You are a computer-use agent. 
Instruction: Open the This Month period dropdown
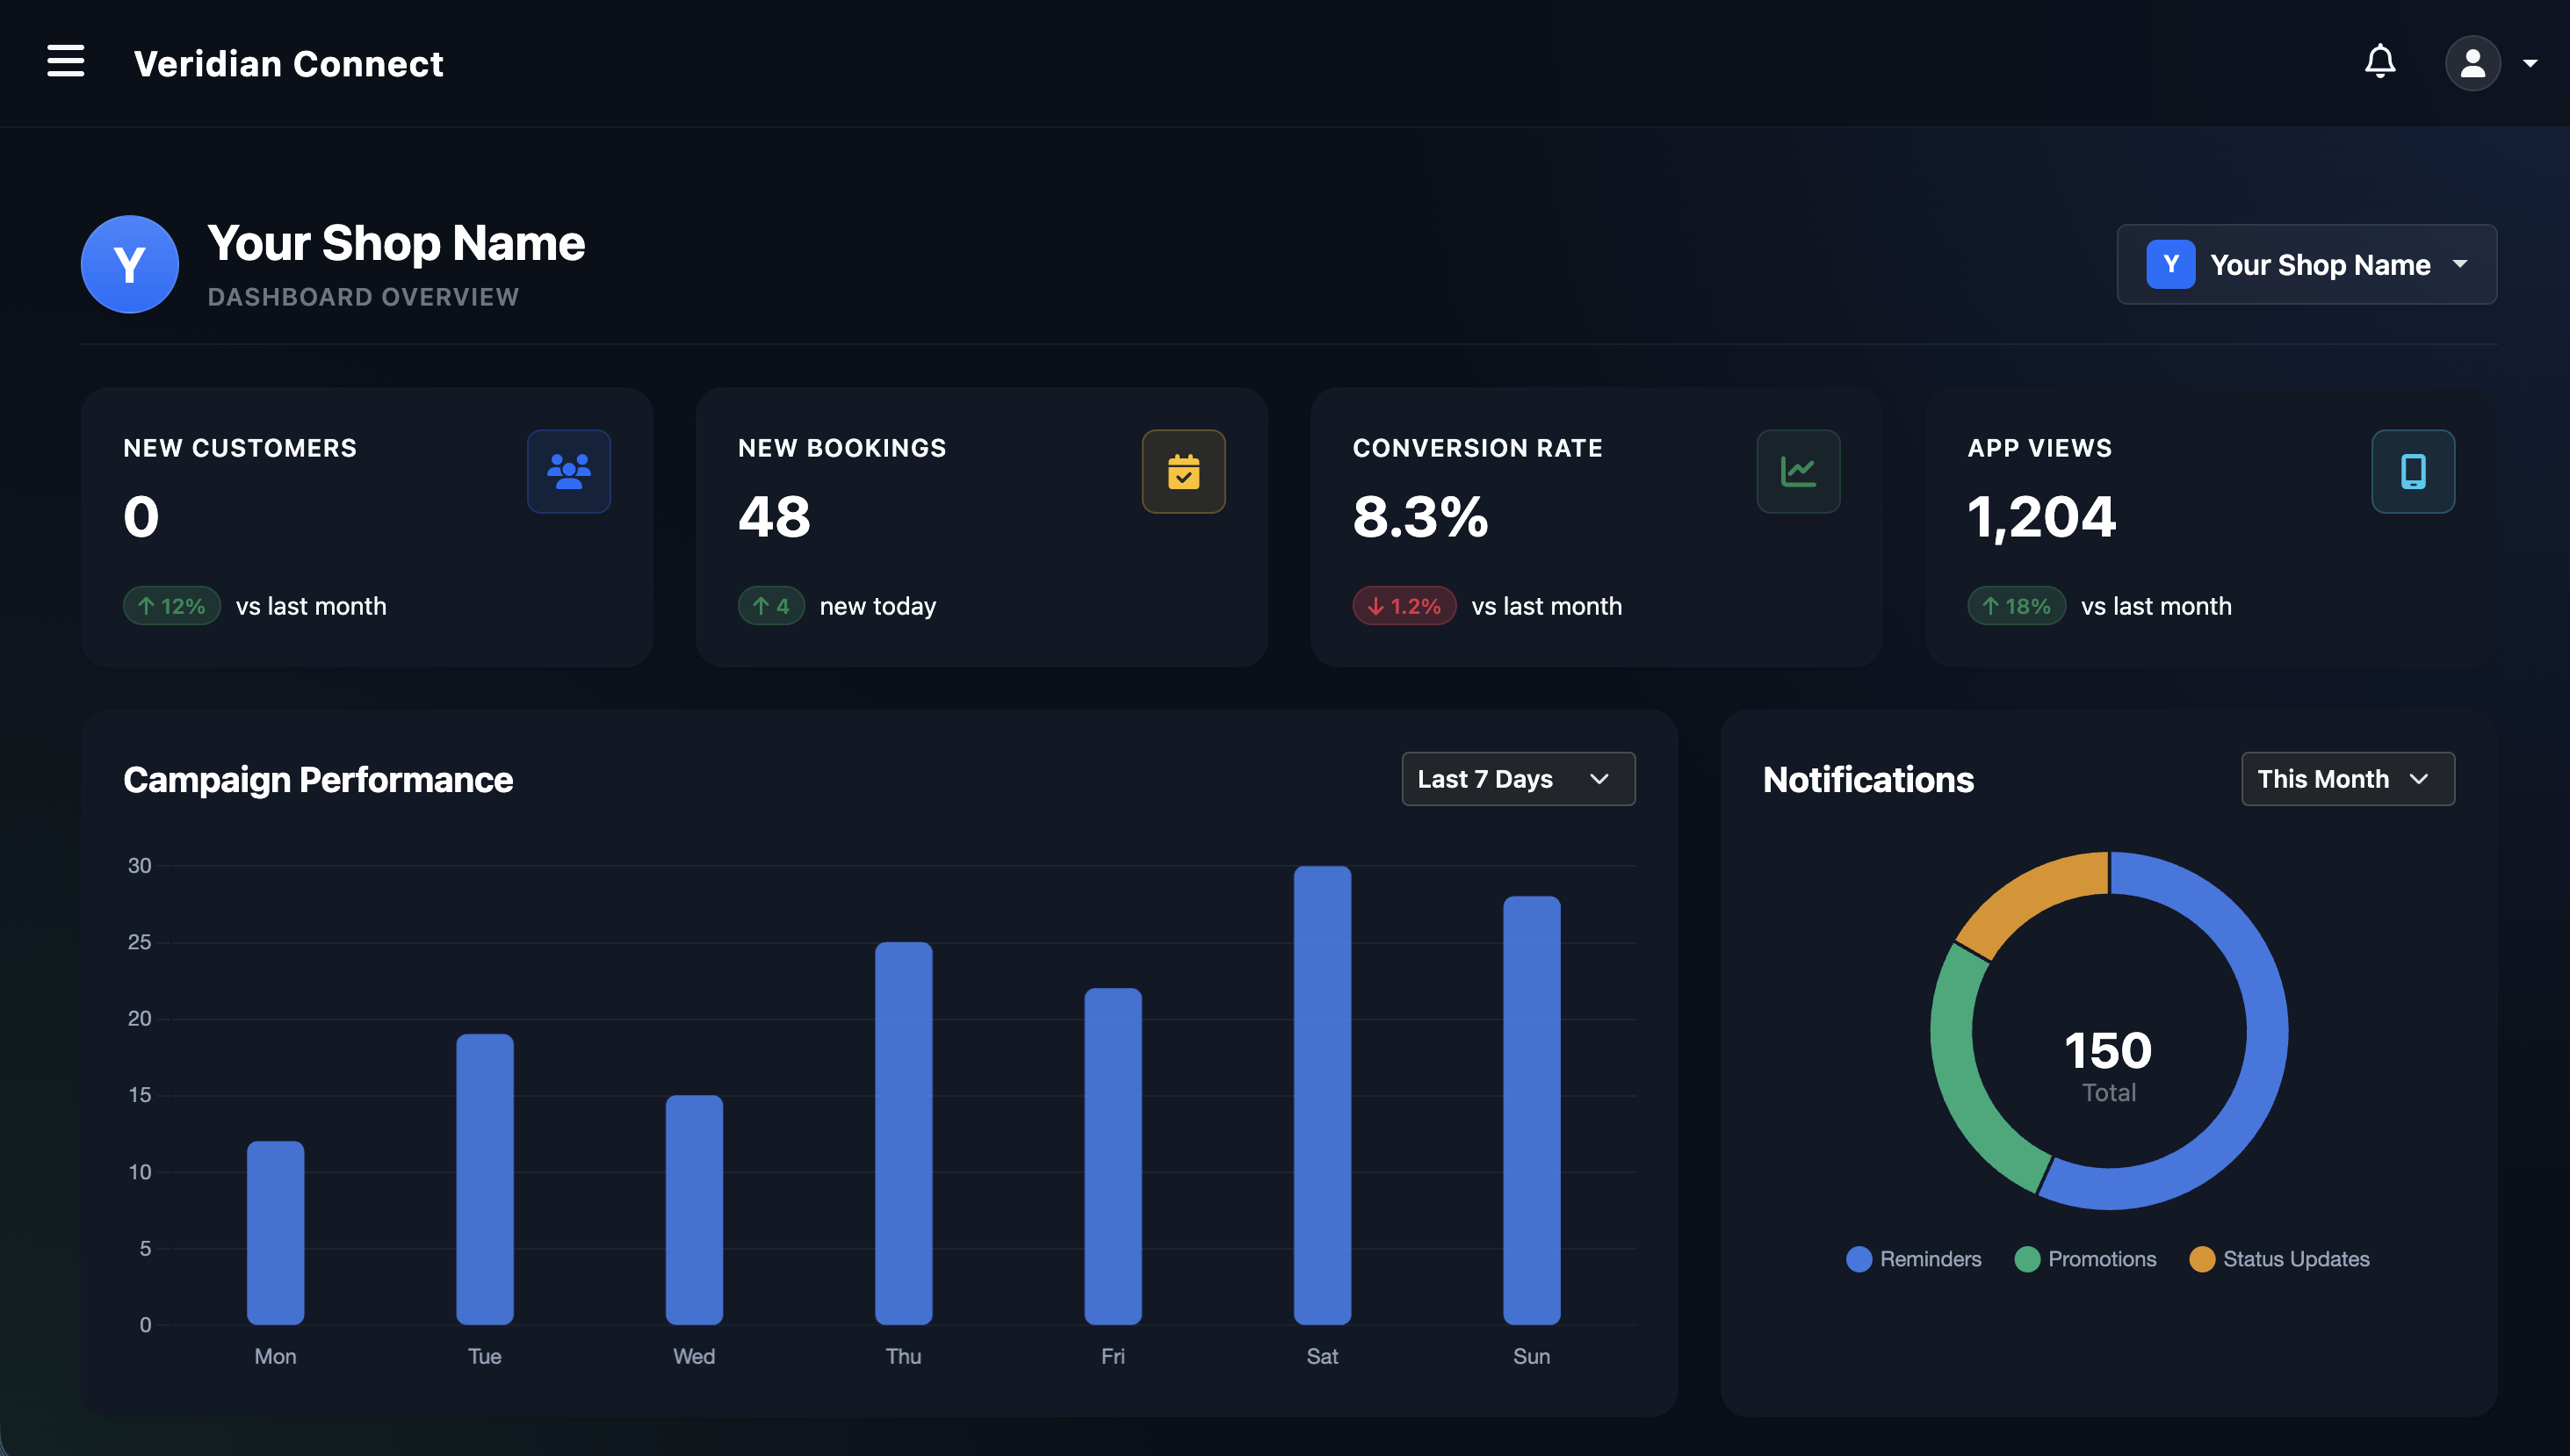(2347, 778)
